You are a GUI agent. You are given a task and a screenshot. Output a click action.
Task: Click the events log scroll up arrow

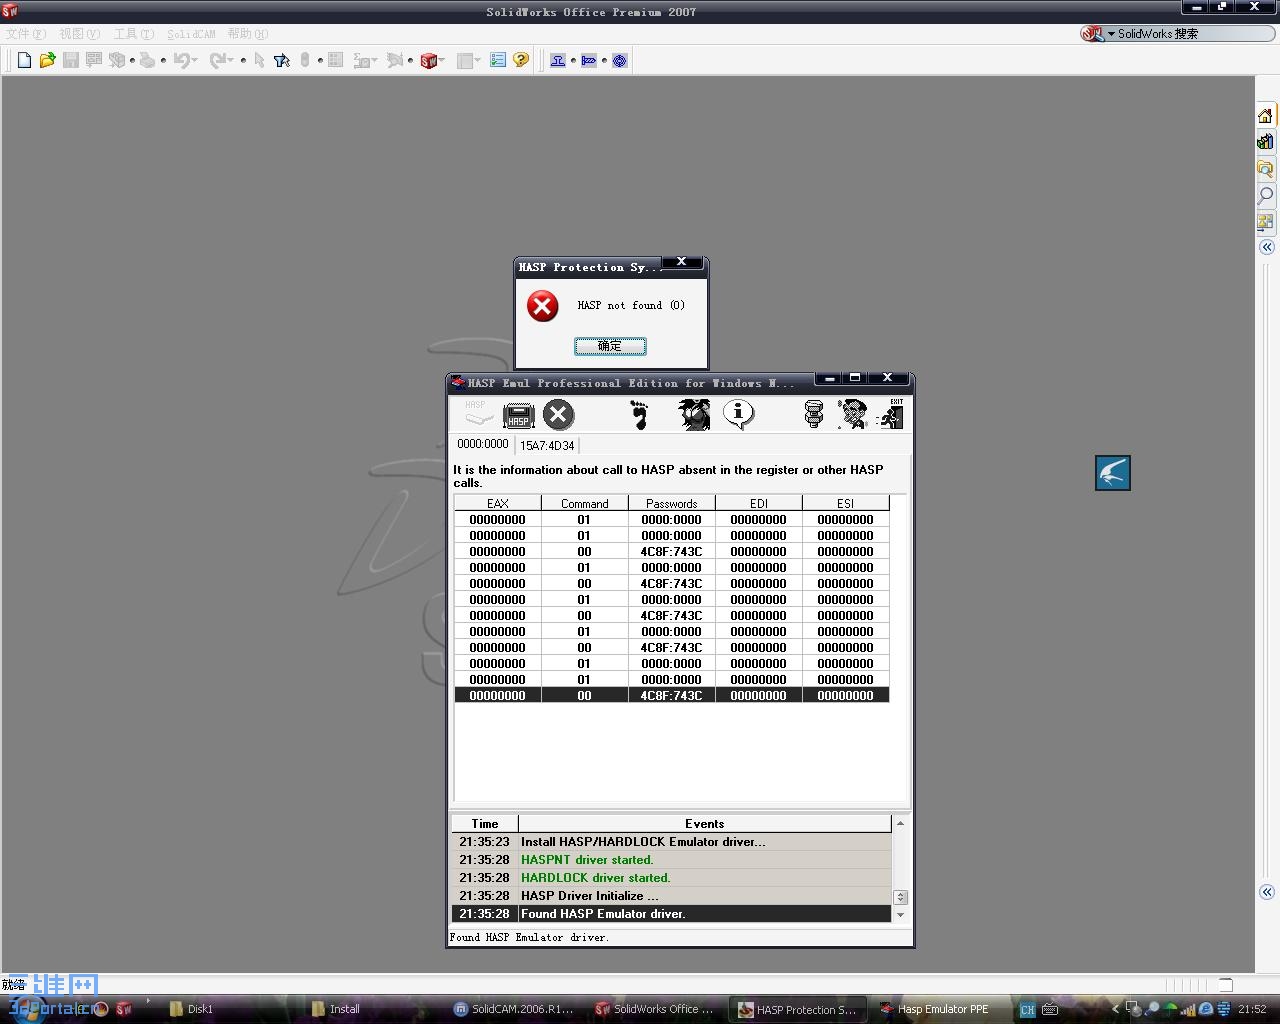(x=900, y=823)
